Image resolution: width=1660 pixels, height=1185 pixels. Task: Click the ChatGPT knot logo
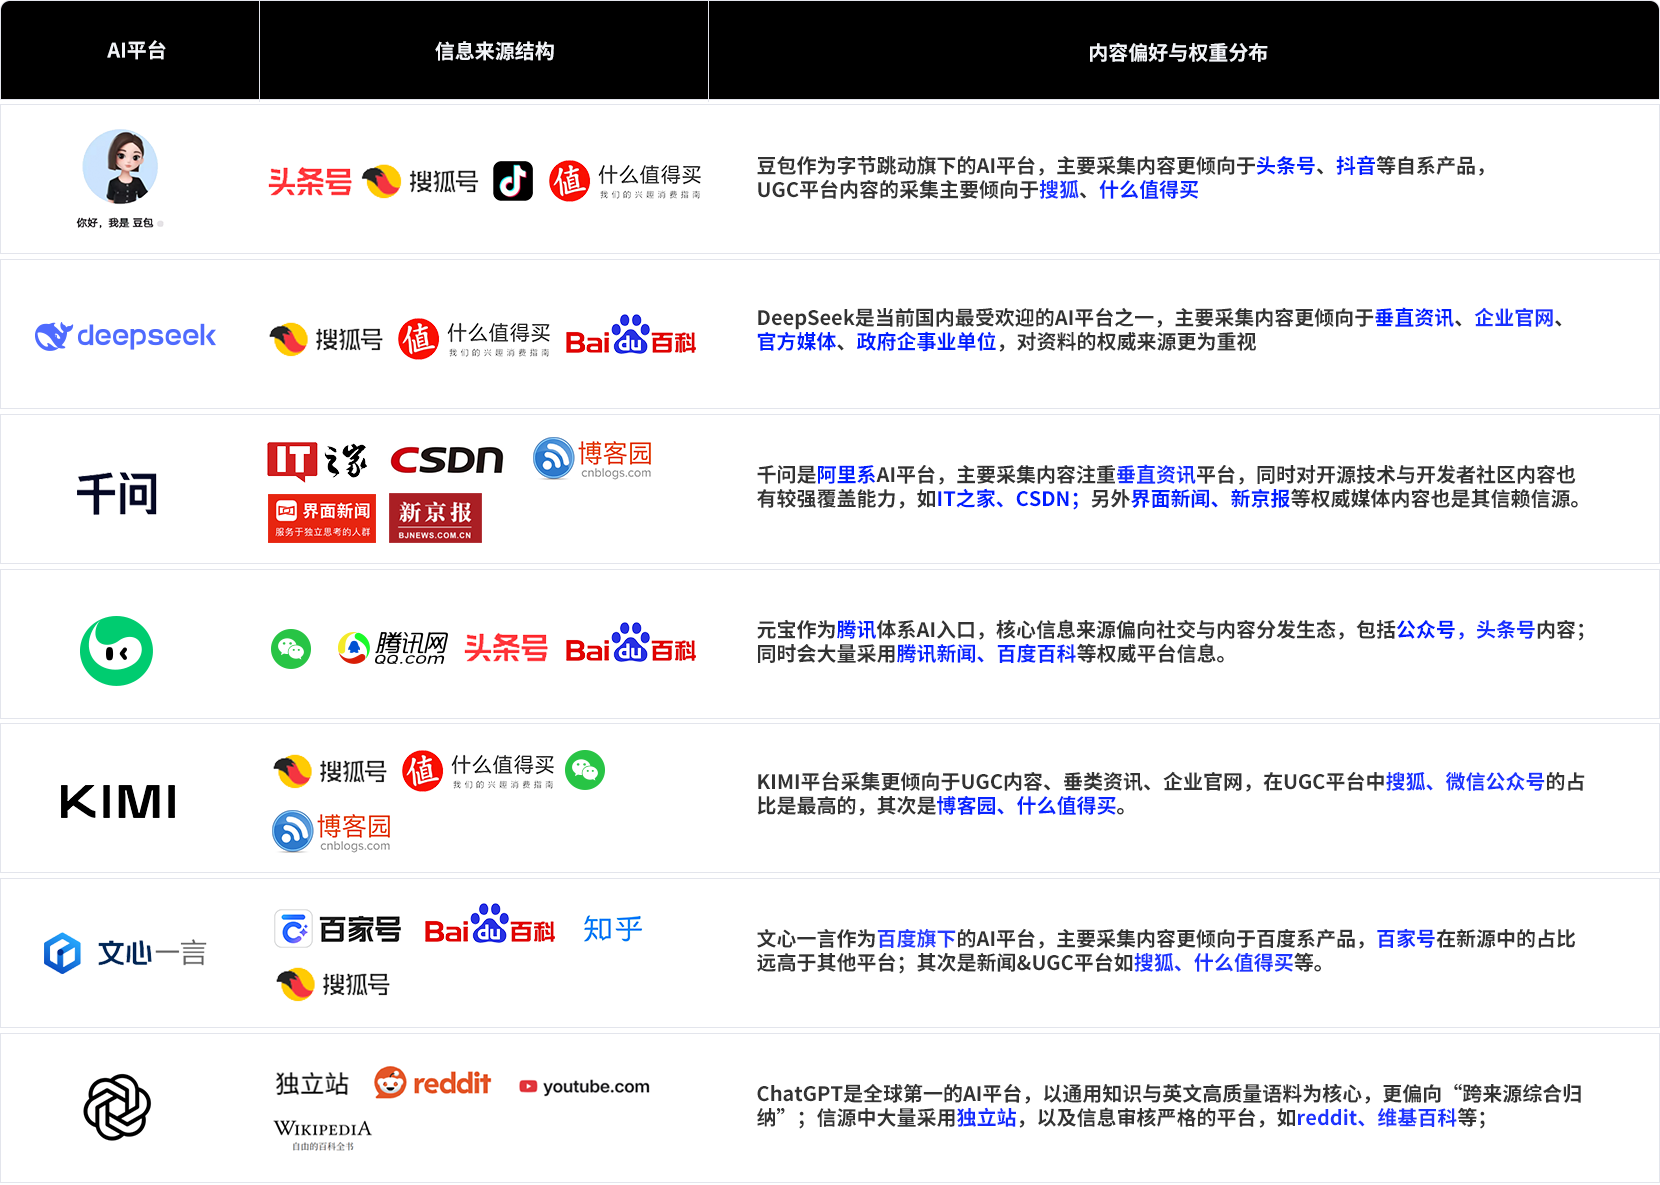[x=117, y=1107]
